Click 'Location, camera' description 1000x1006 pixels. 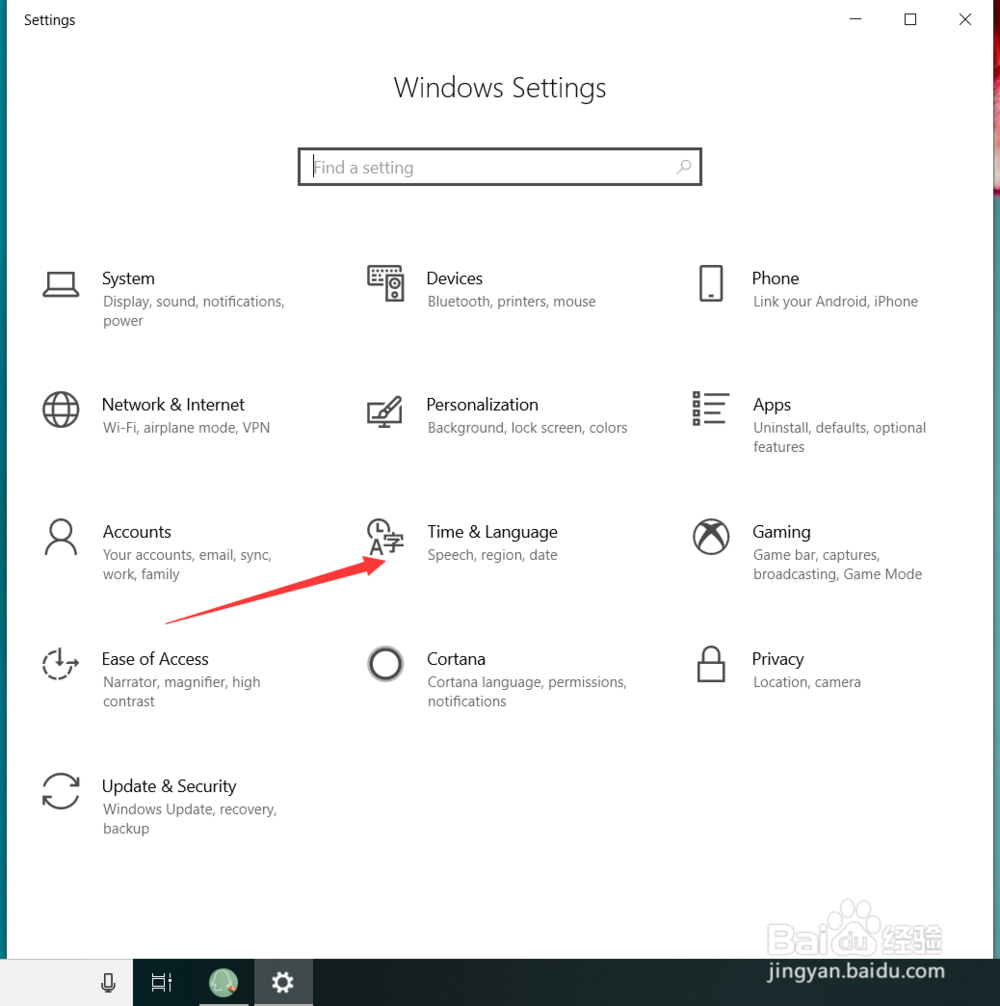tap(806, 682)
